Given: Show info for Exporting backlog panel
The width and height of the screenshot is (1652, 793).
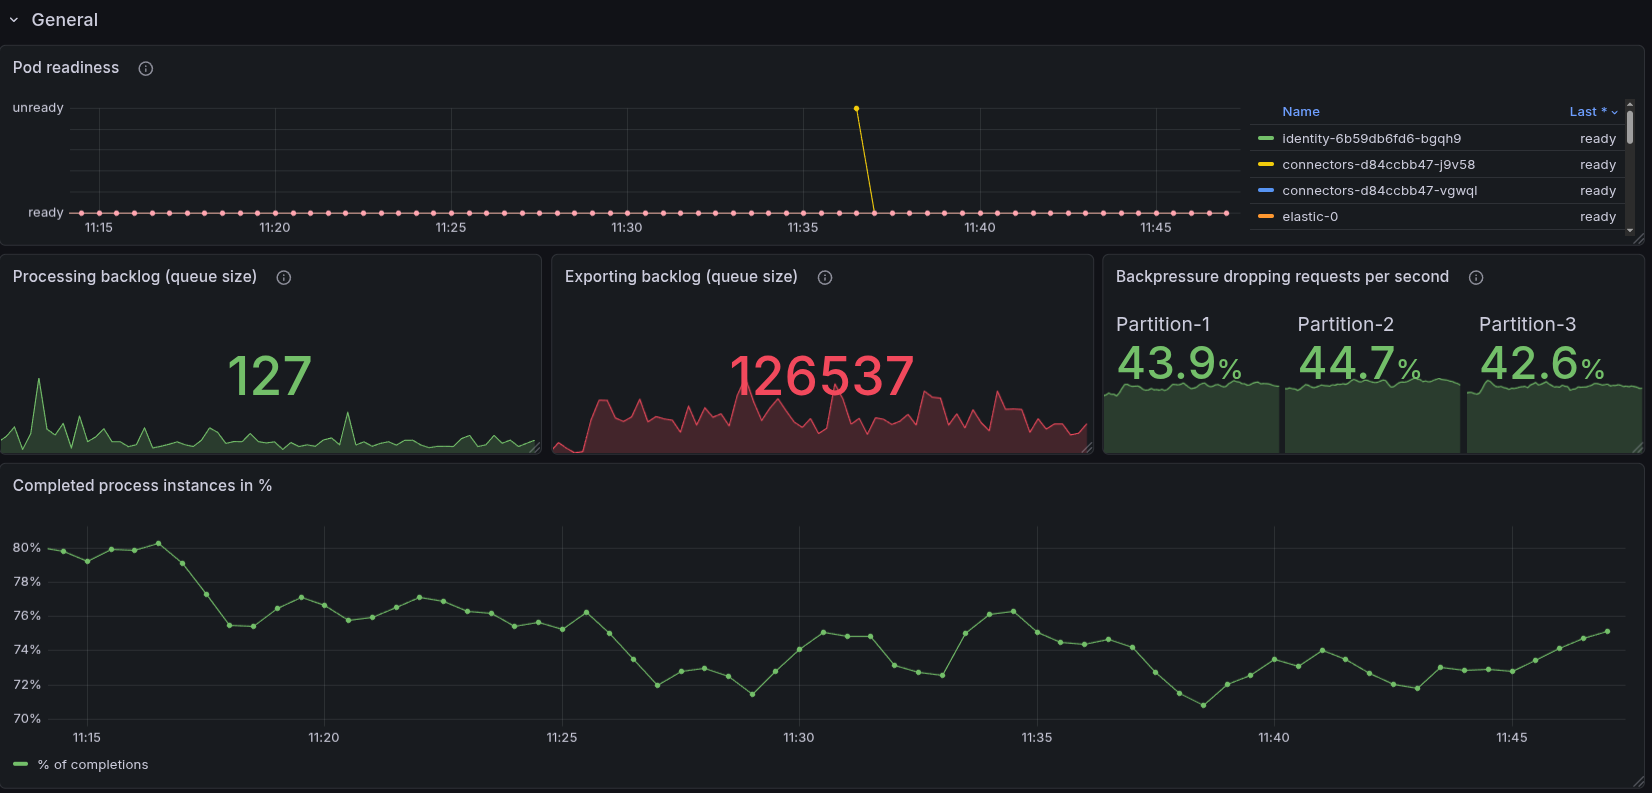Looking at the screenshot, I should pos(825,278).
